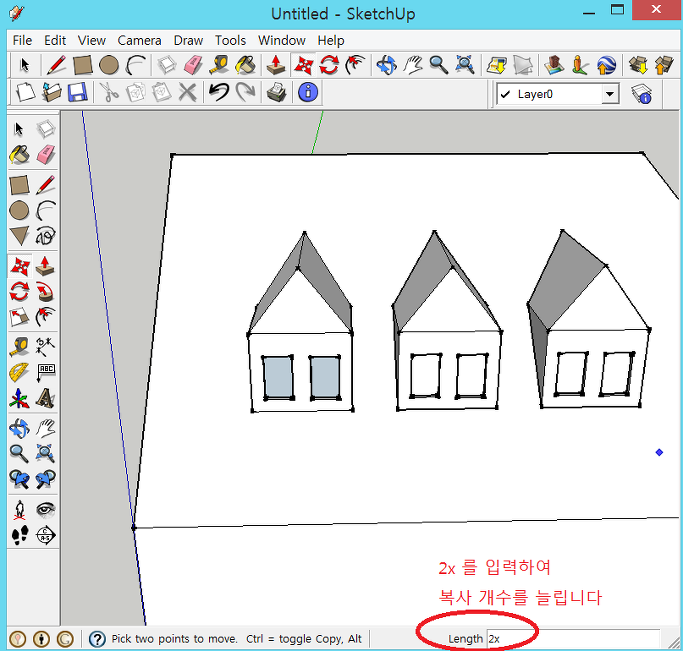Click the left house's left blue window
This screenshot has height=651, width=683.
(277, 377)
